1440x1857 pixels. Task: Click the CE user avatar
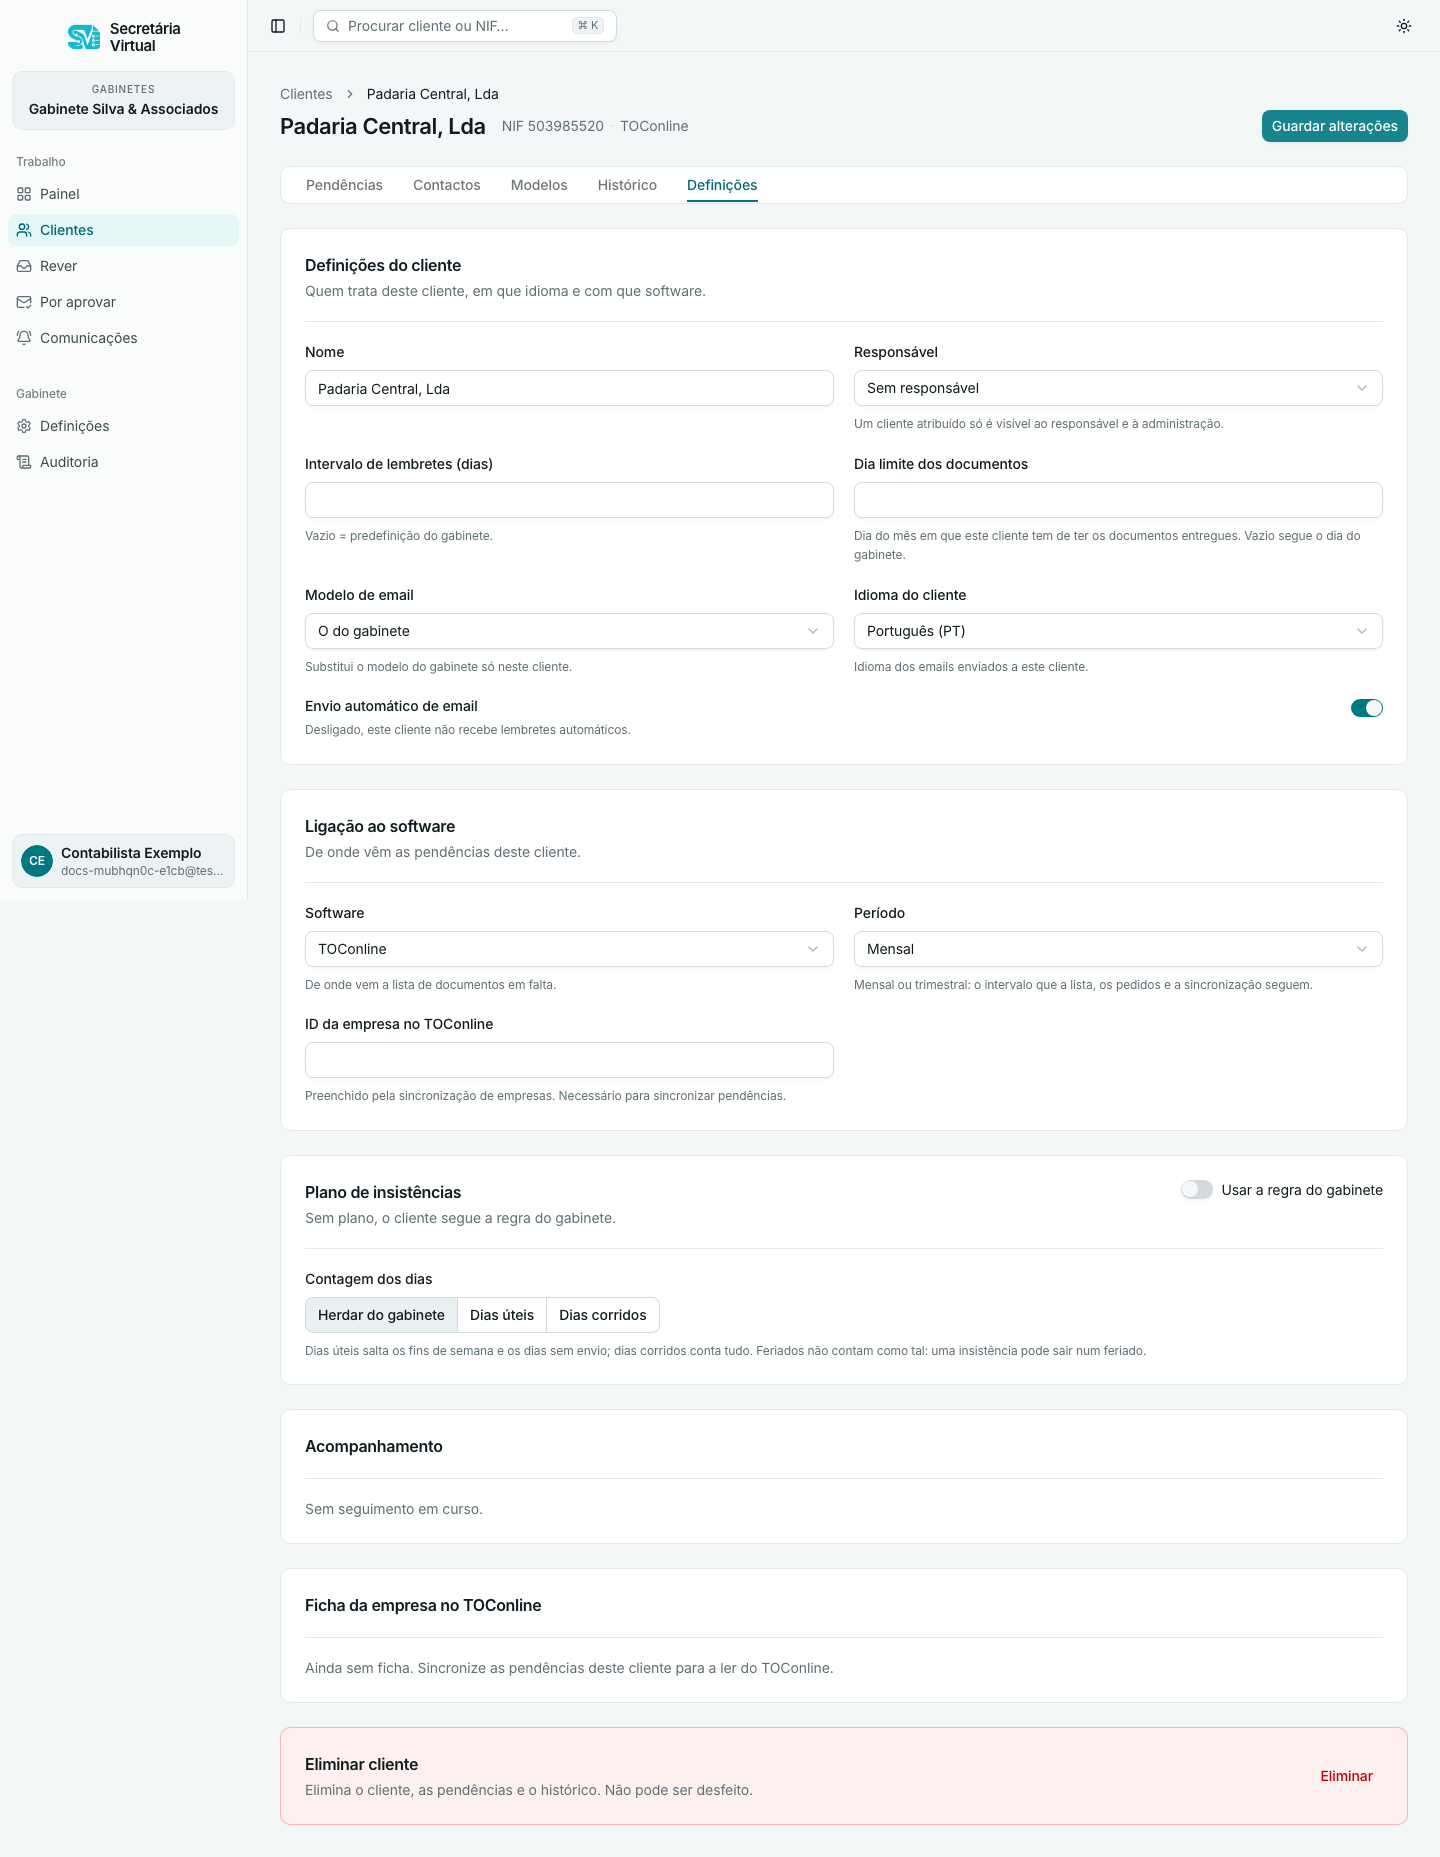(37, 861)
